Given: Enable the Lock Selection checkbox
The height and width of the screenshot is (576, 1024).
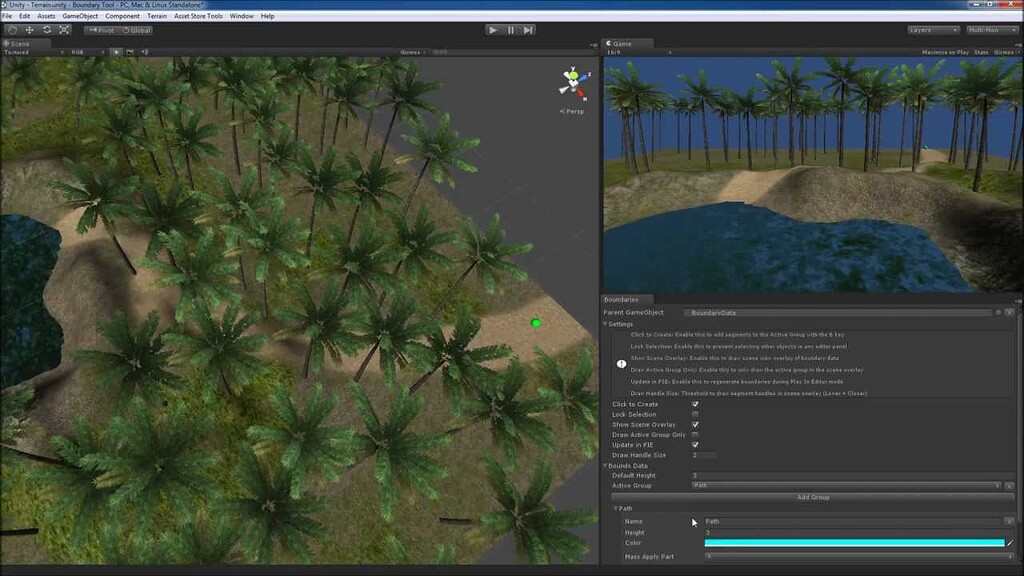Looking at the screenshot, I should (694, 414).
